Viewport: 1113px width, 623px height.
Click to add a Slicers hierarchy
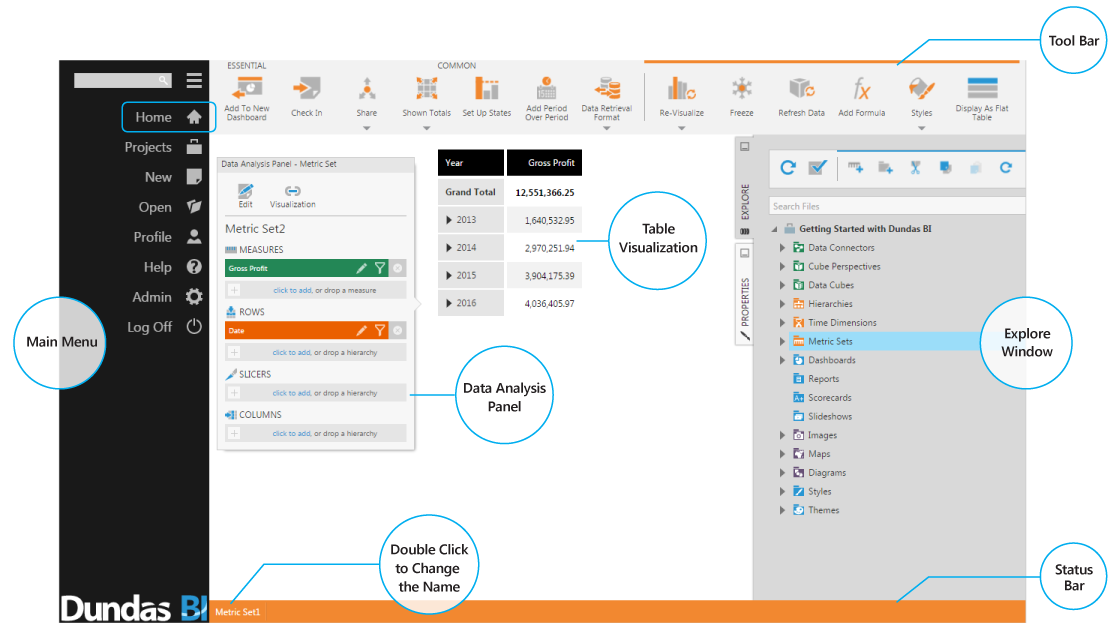(292, 393)
